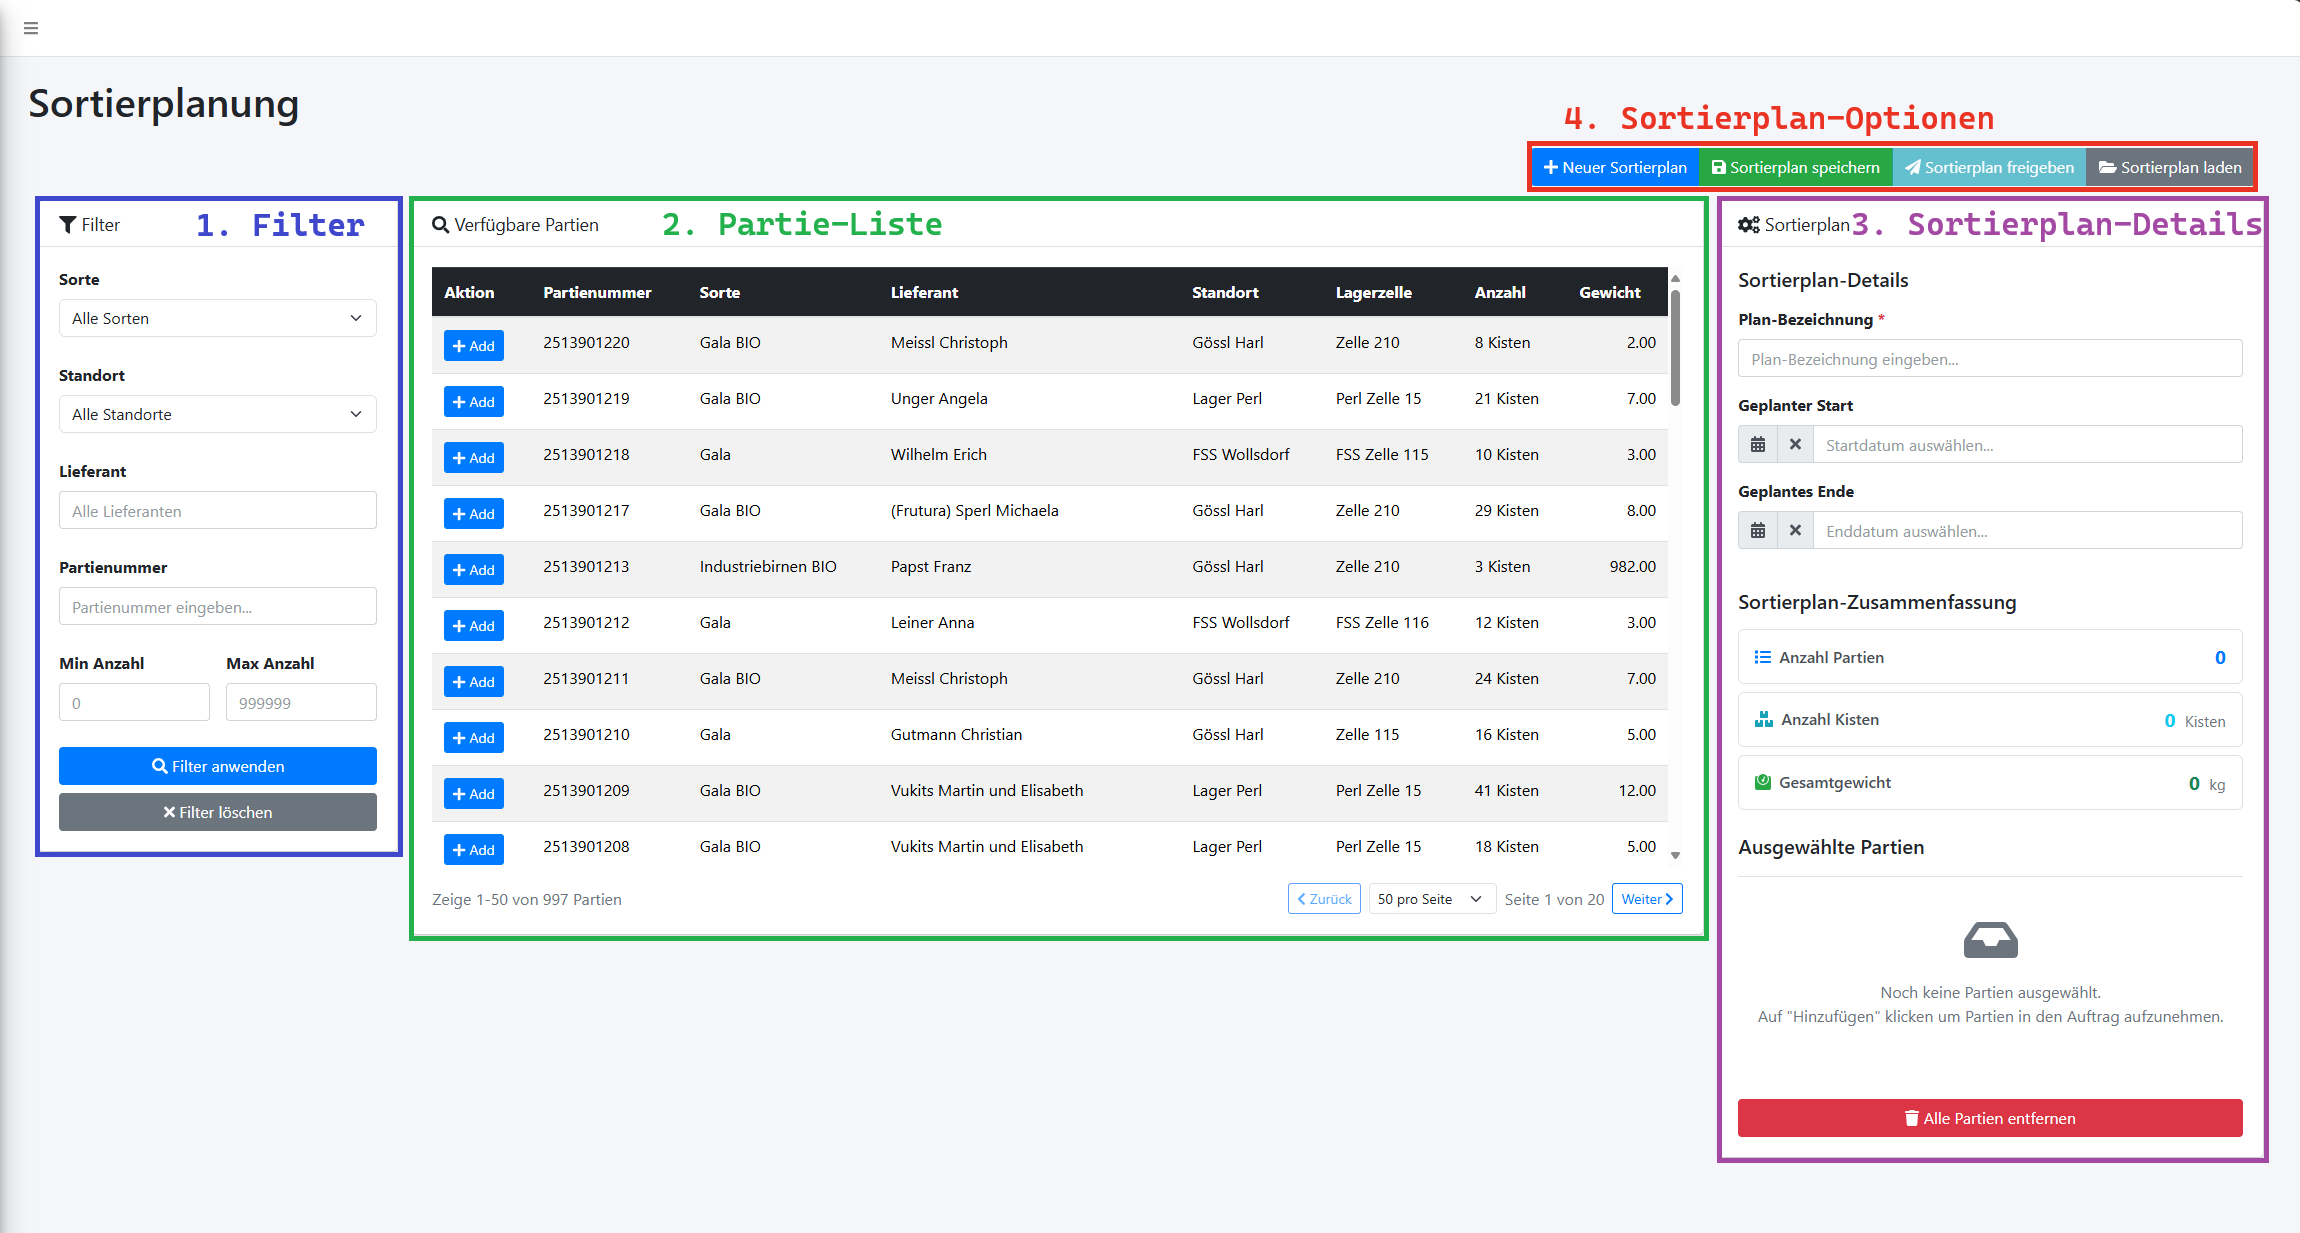Open the hamburger menu icon

click(31, 28)
